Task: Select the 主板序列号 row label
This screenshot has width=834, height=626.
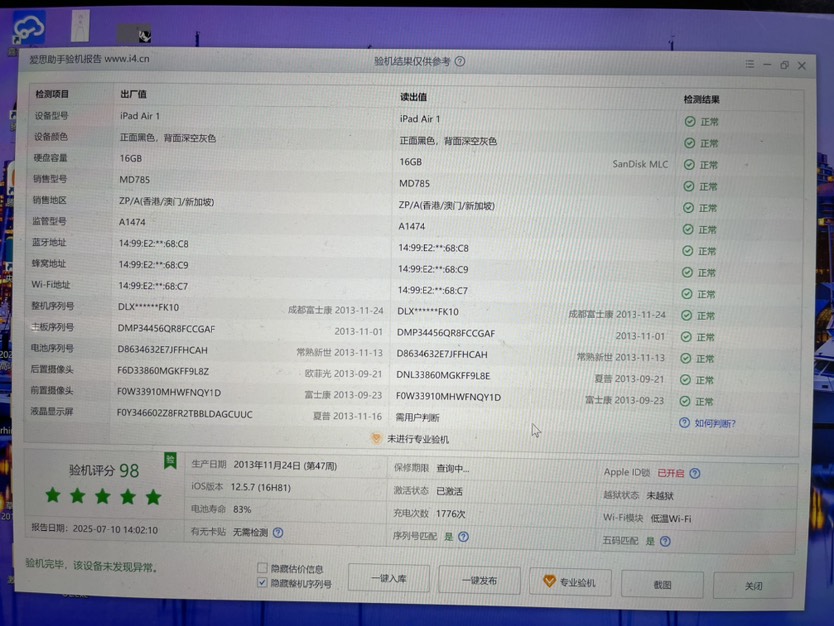Action: (53, 327)
